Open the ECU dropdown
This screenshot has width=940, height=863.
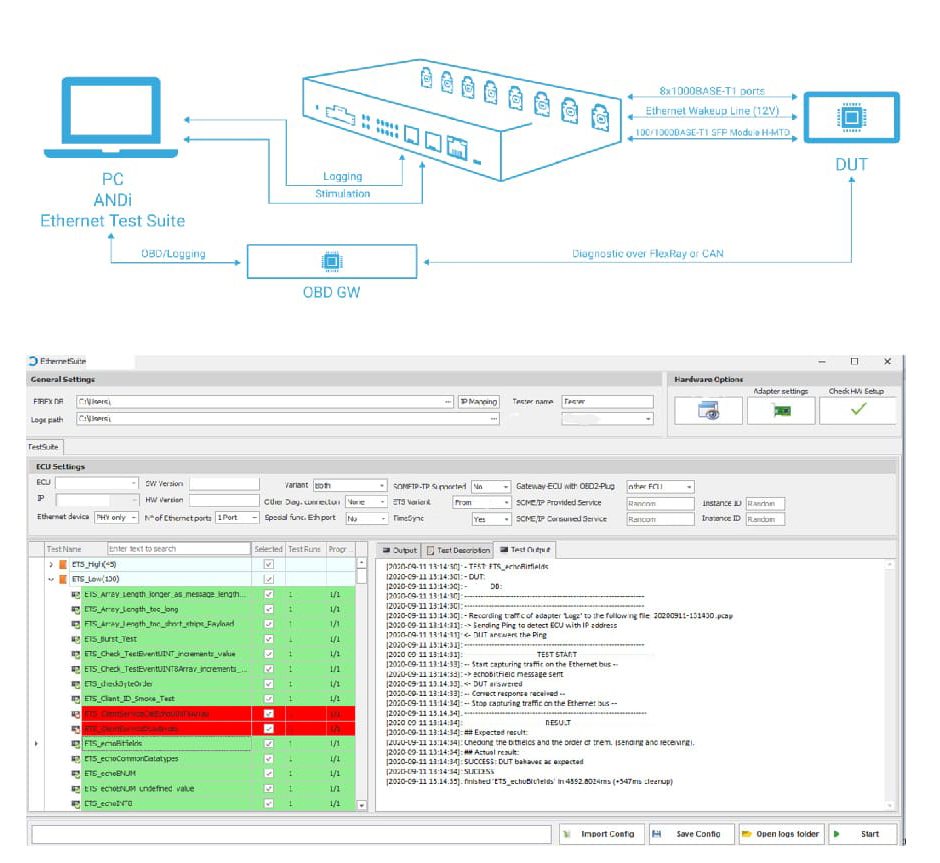(x=97, y=483)
